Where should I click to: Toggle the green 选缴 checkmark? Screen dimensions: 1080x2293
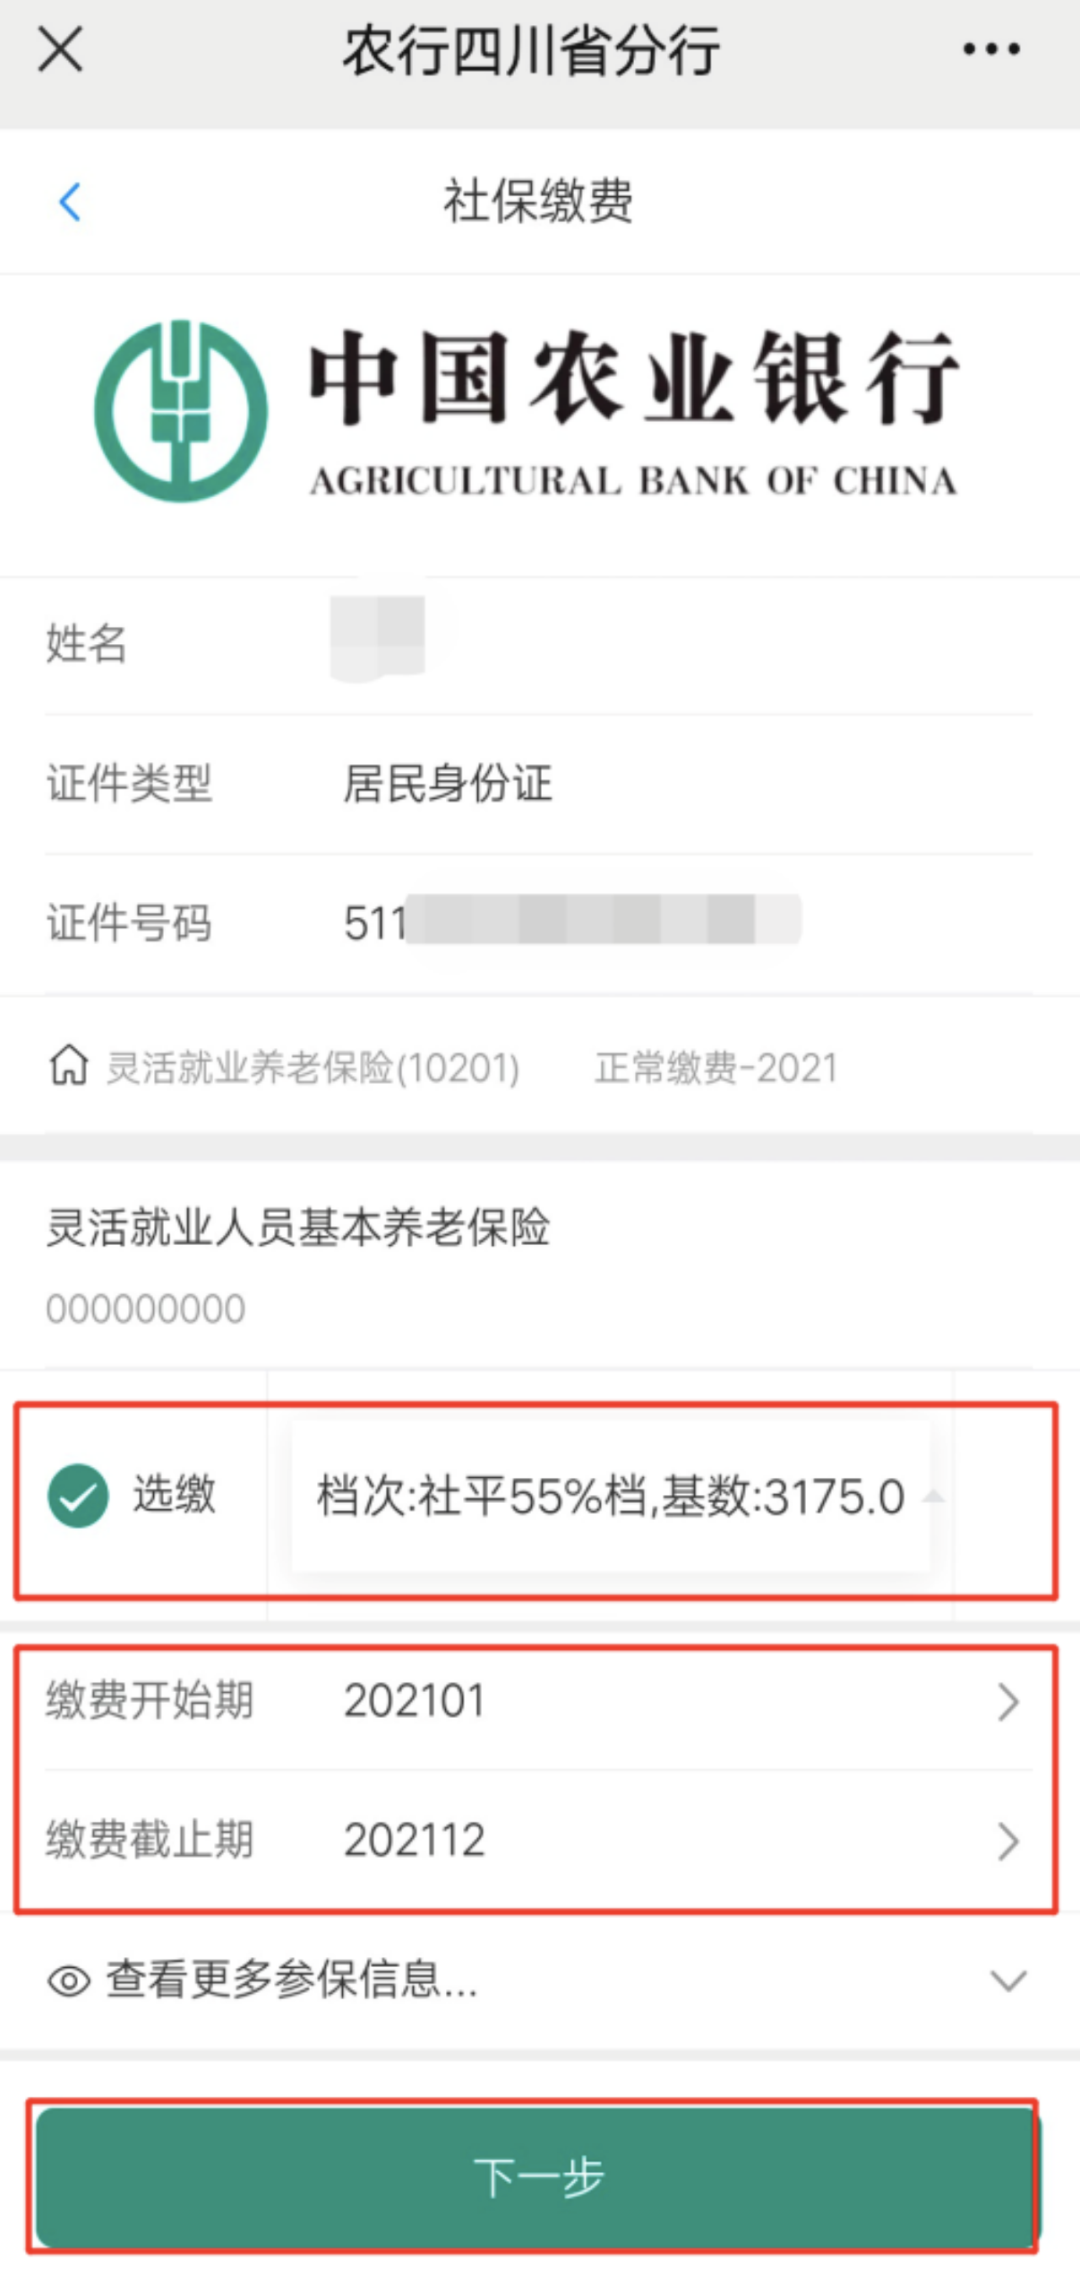pyautogui.click(x=78, y=1496)
